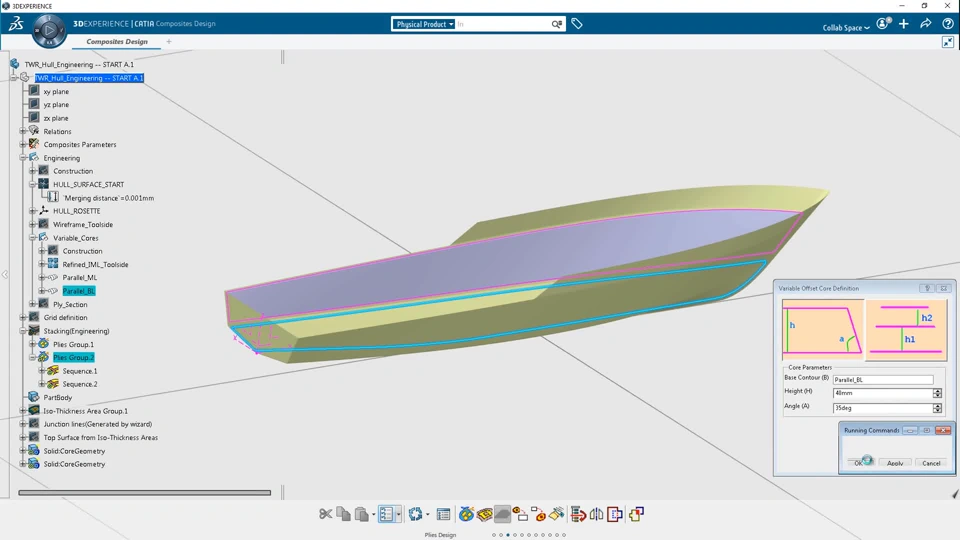
Task: Click the stacking reorder red arrow icon
Action: pyautogui.click(x=578, y=514)
